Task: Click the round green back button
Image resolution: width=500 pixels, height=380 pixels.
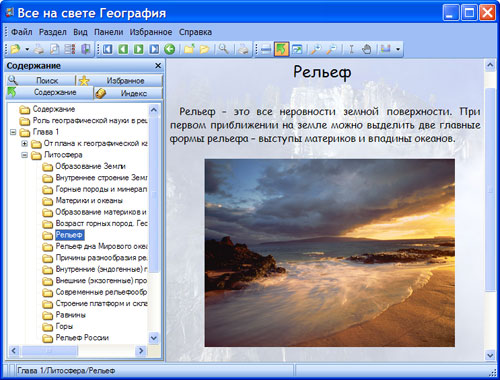Action: coord(170,50)
